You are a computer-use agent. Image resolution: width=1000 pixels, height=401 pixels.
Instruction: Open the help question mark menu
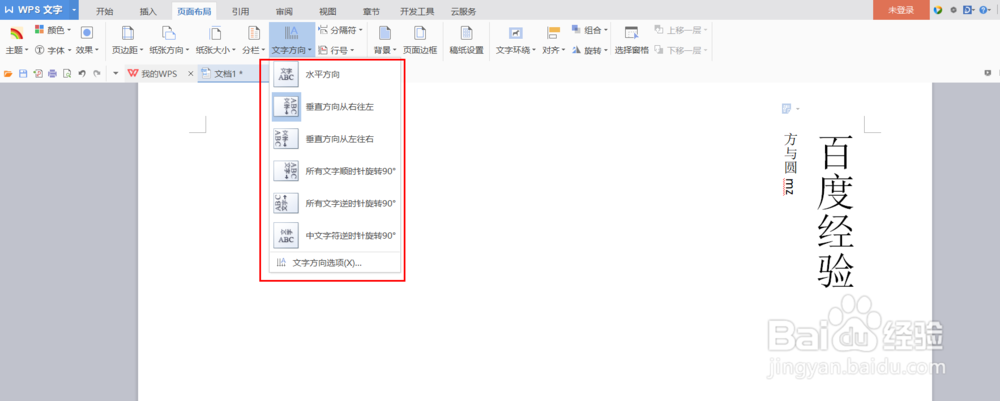[985, 10]
